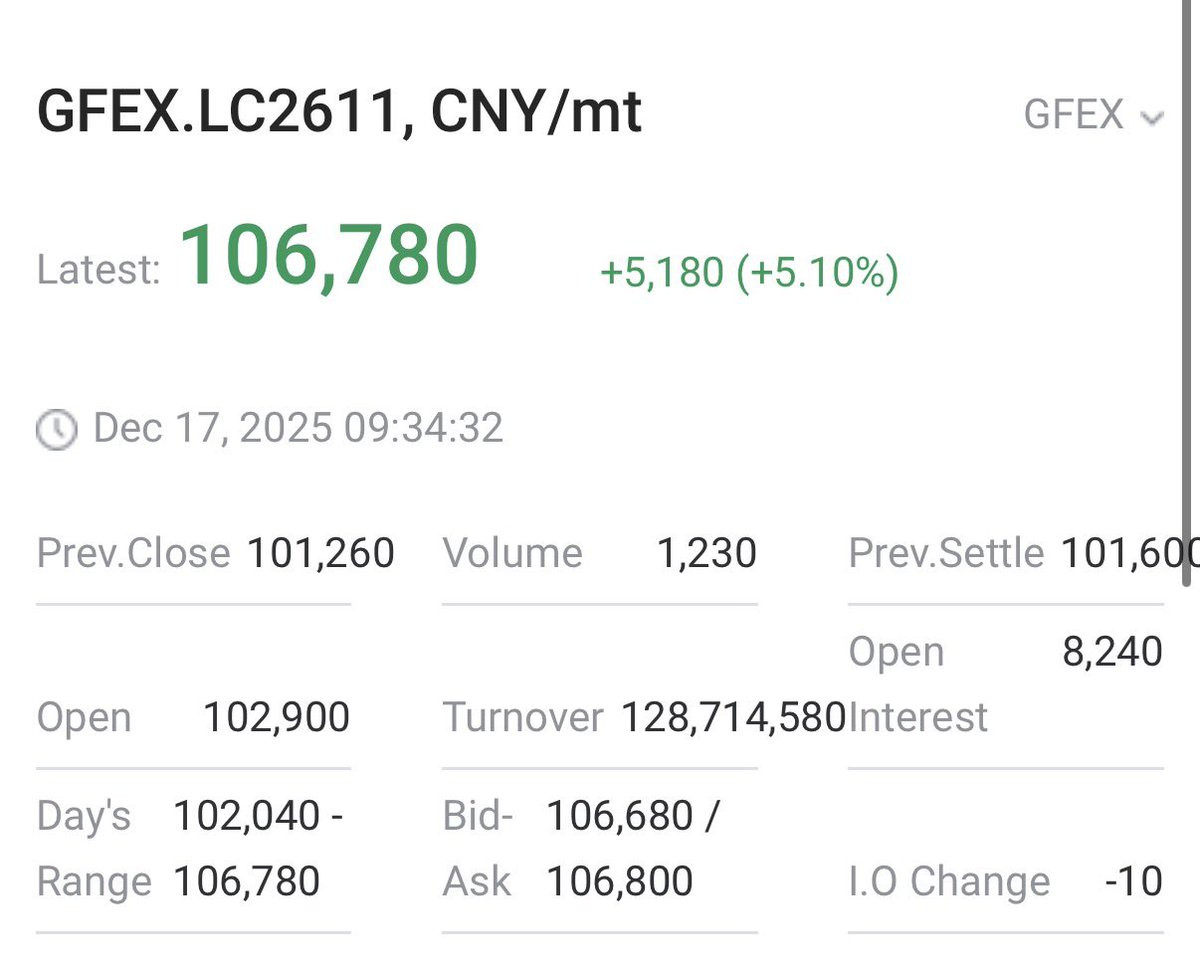
Task: Click the Bid-Ask label
Action: click(478, 849)
